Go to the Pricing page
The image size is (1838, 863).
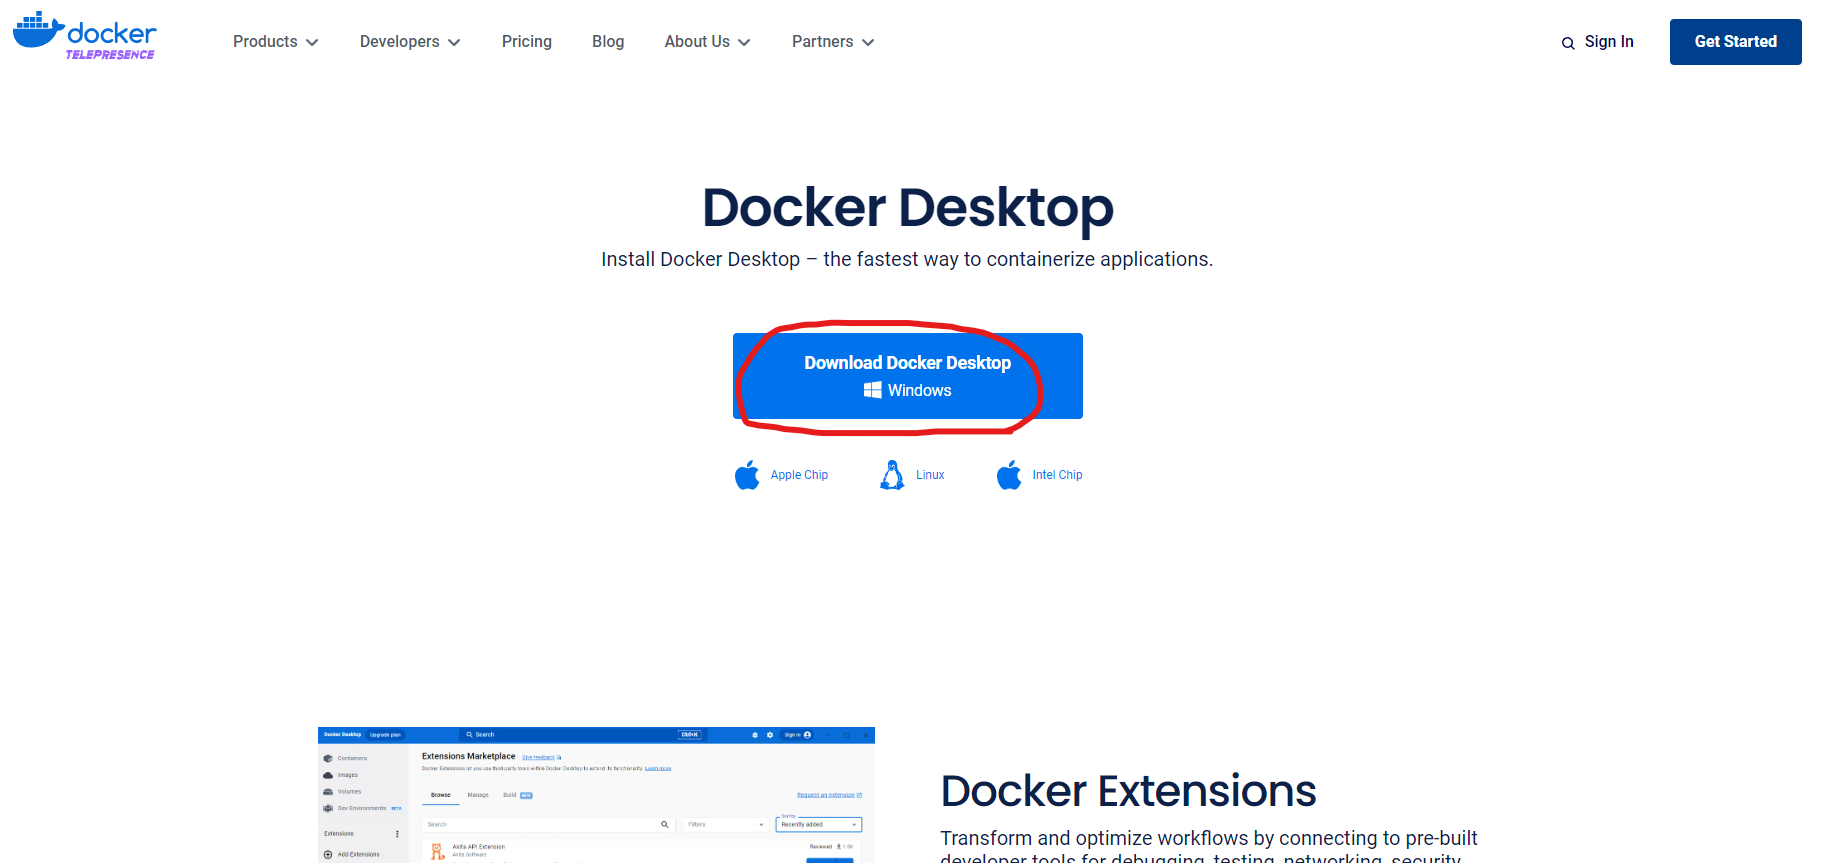527,42
